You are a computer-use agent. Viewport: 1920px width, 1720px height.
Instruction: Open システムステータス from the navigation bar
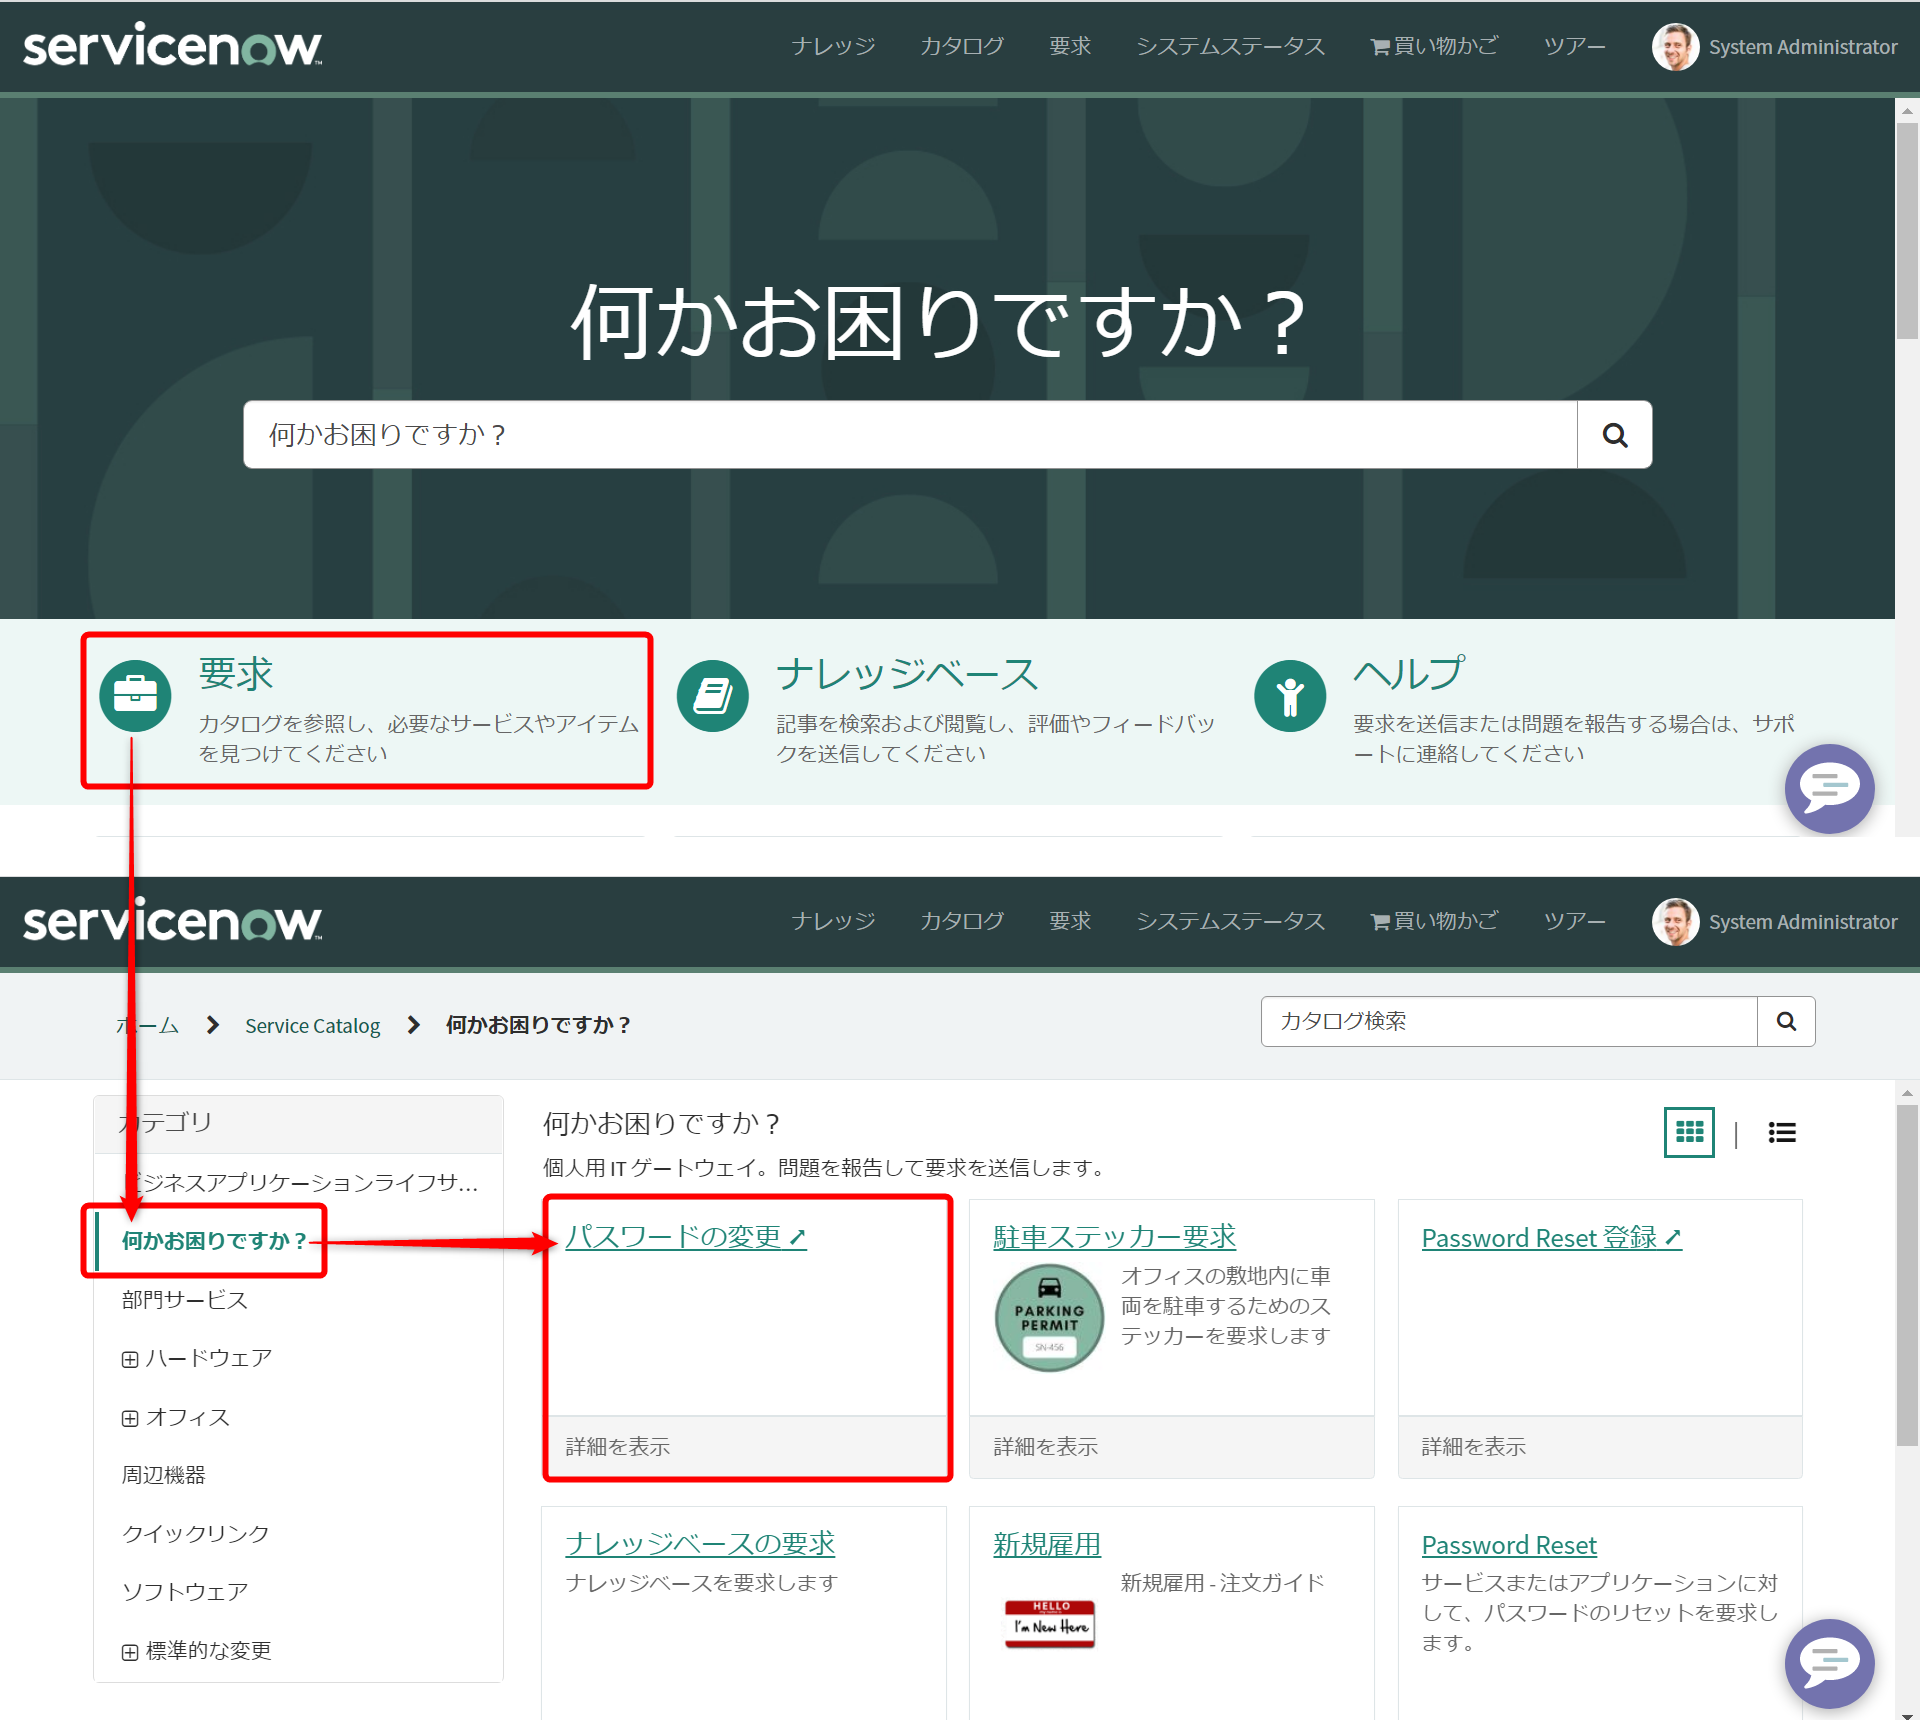pyautogui.click(x=1230, y=45)
